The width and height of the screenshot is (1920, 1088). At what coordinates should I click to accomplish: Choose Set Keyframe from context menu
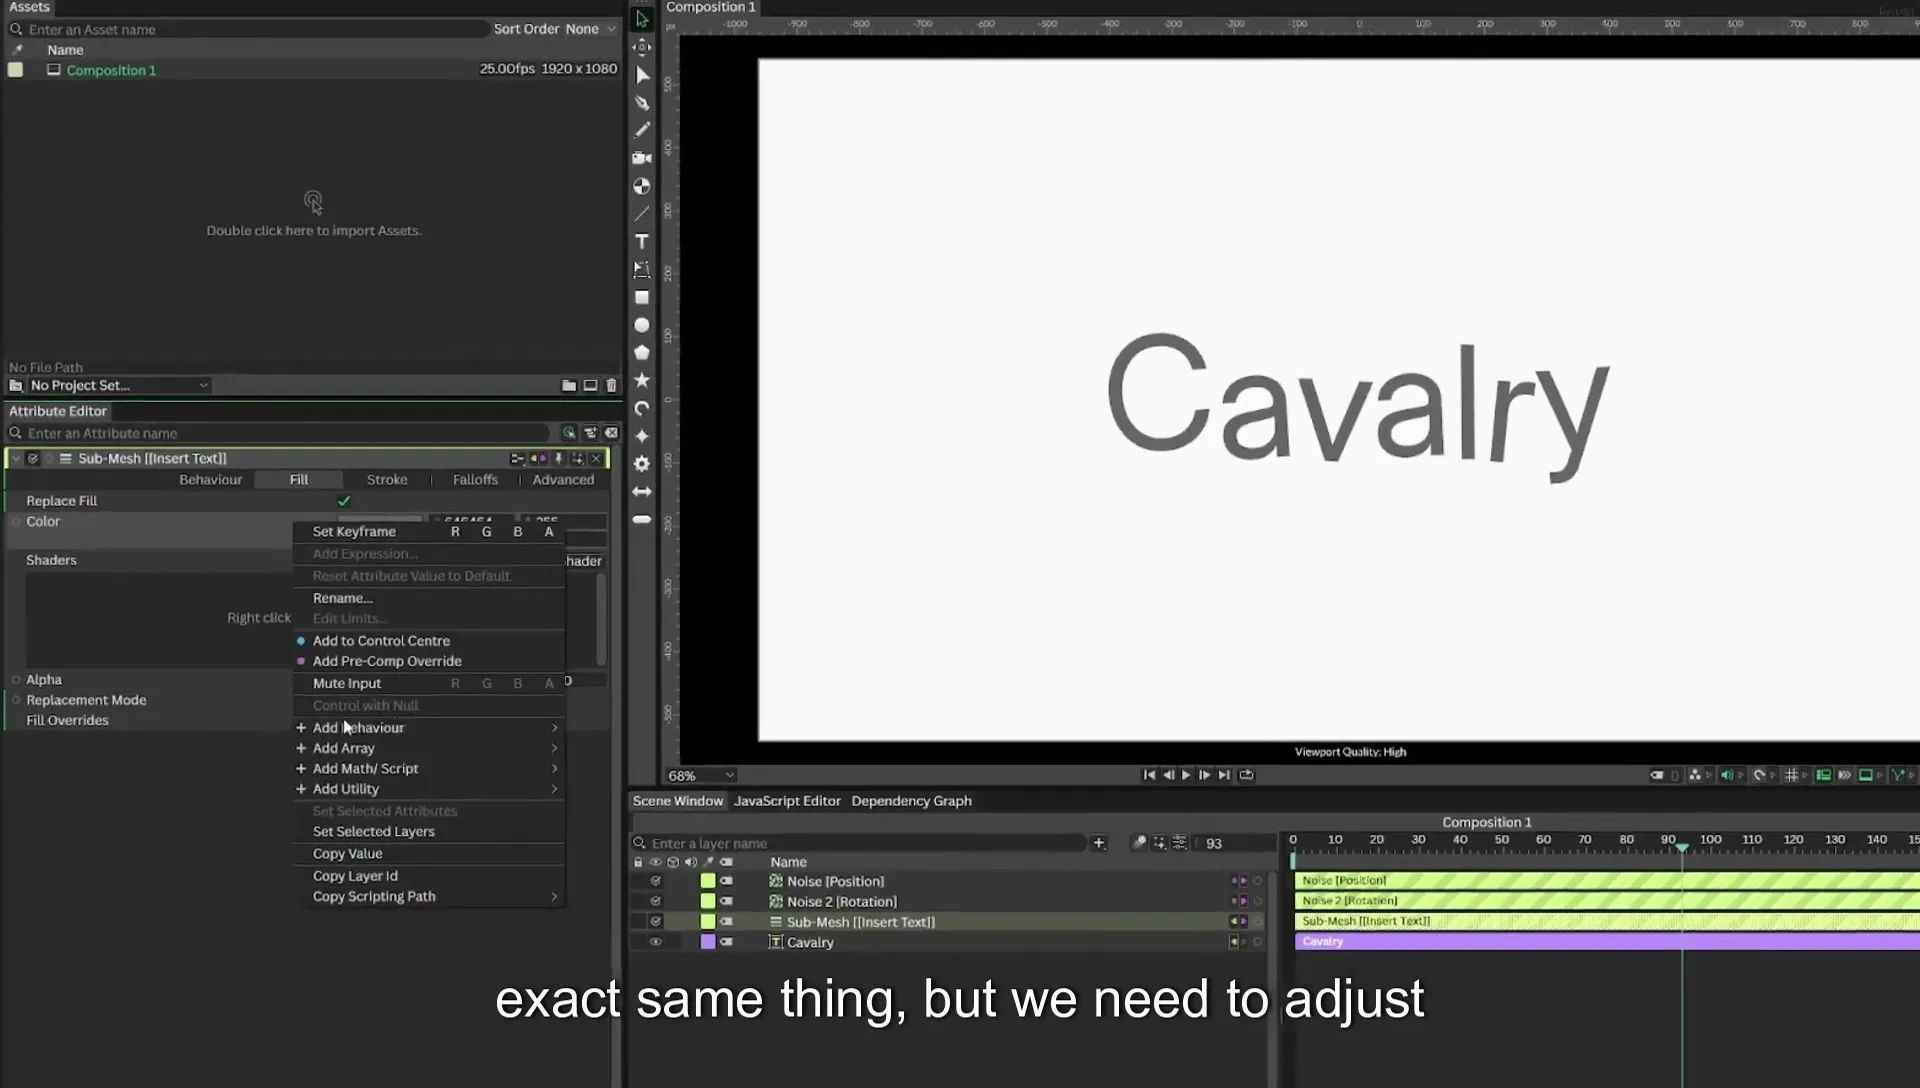pos(354,532)
